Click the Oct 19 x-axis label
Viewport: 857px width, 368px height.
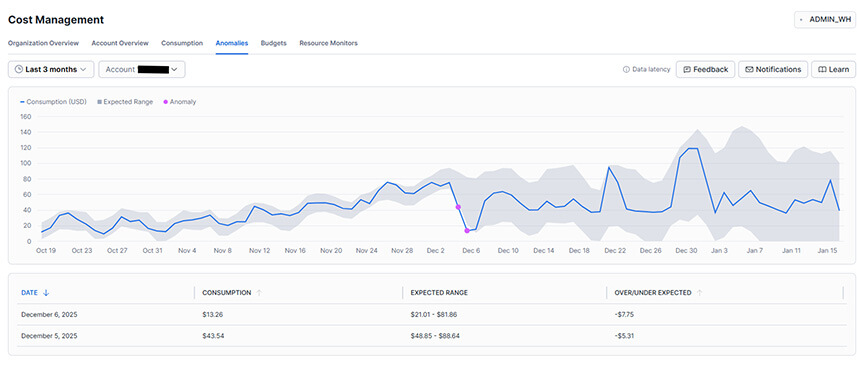click(x=46, y=250)
